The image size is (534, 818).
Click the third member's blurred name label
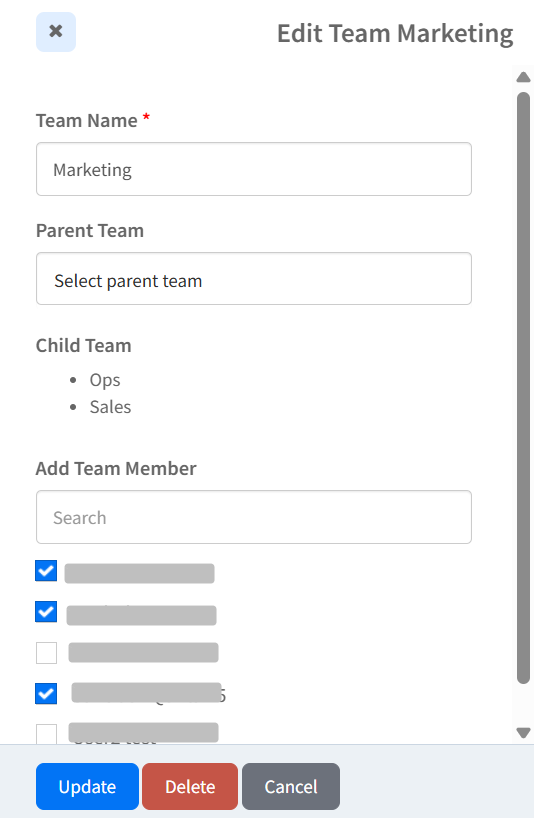point(143,653)
